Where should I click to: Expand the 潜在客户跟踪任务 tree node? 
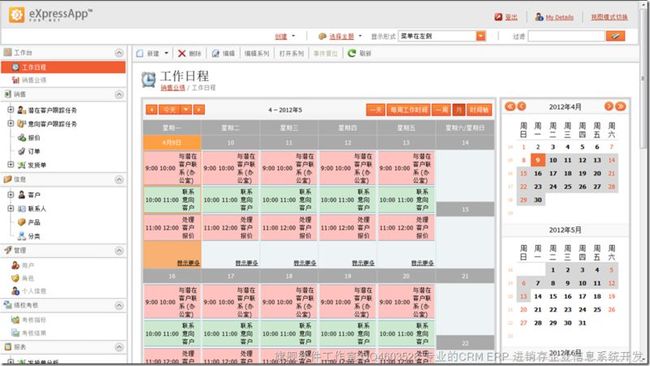11,110
